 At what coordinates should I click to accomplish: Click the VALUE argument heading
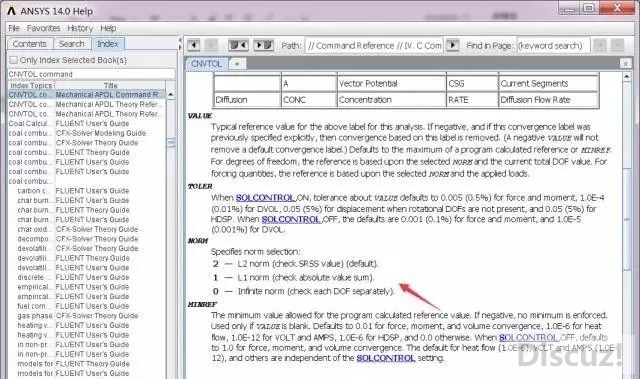click(x=200, y=116)
